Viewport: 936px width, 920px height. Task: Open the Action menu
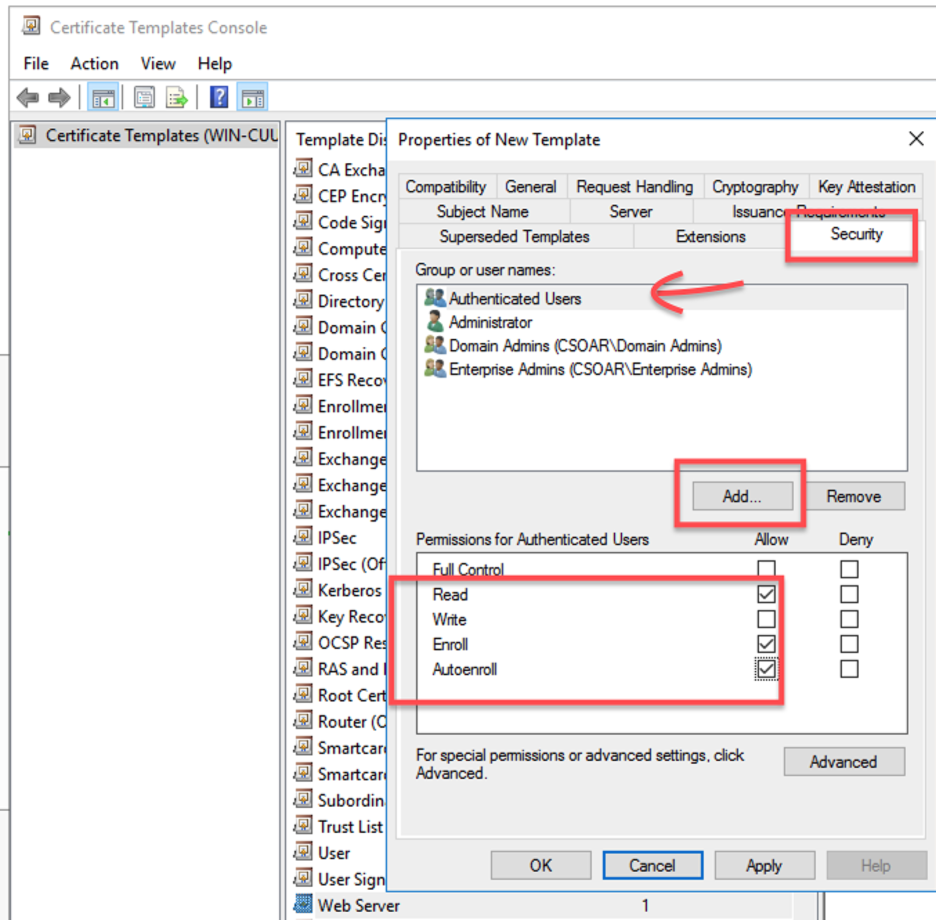94,63
